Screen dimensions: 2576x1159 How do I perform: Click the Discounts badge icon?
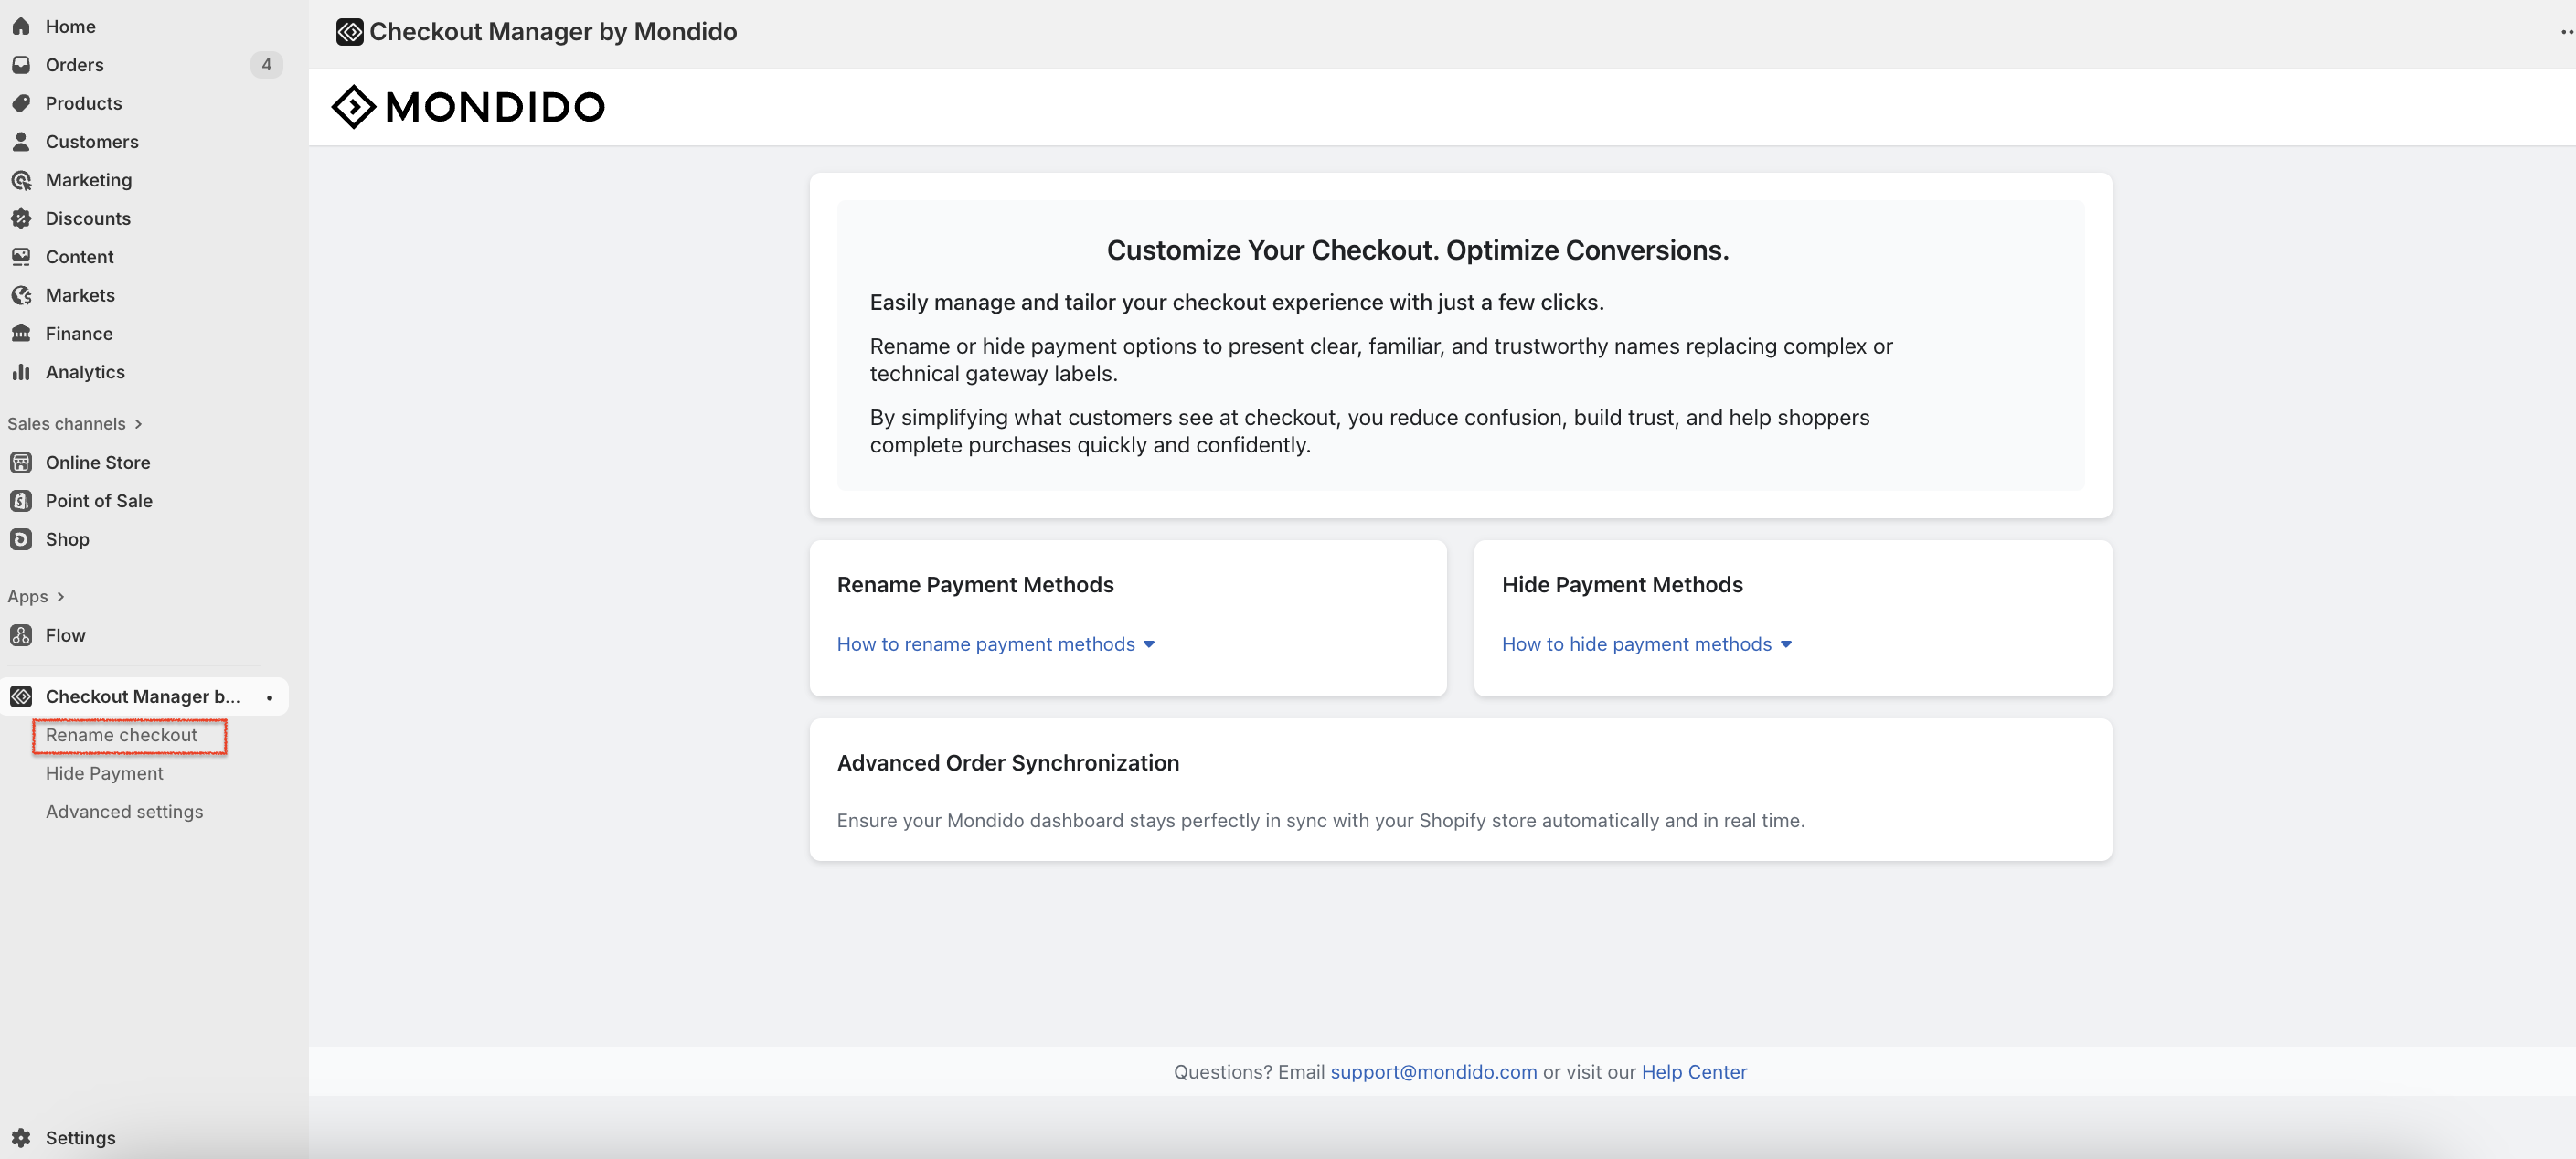[x=21, y=218]
